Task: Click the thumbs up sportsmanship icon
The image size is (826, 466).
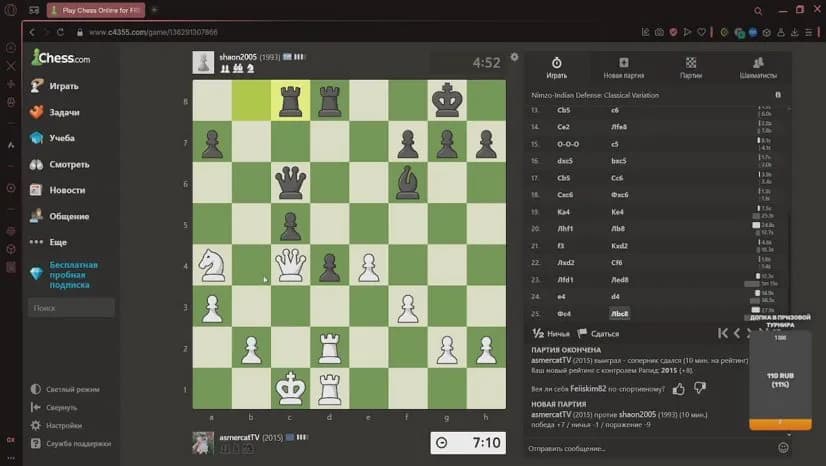Action: 679,387
